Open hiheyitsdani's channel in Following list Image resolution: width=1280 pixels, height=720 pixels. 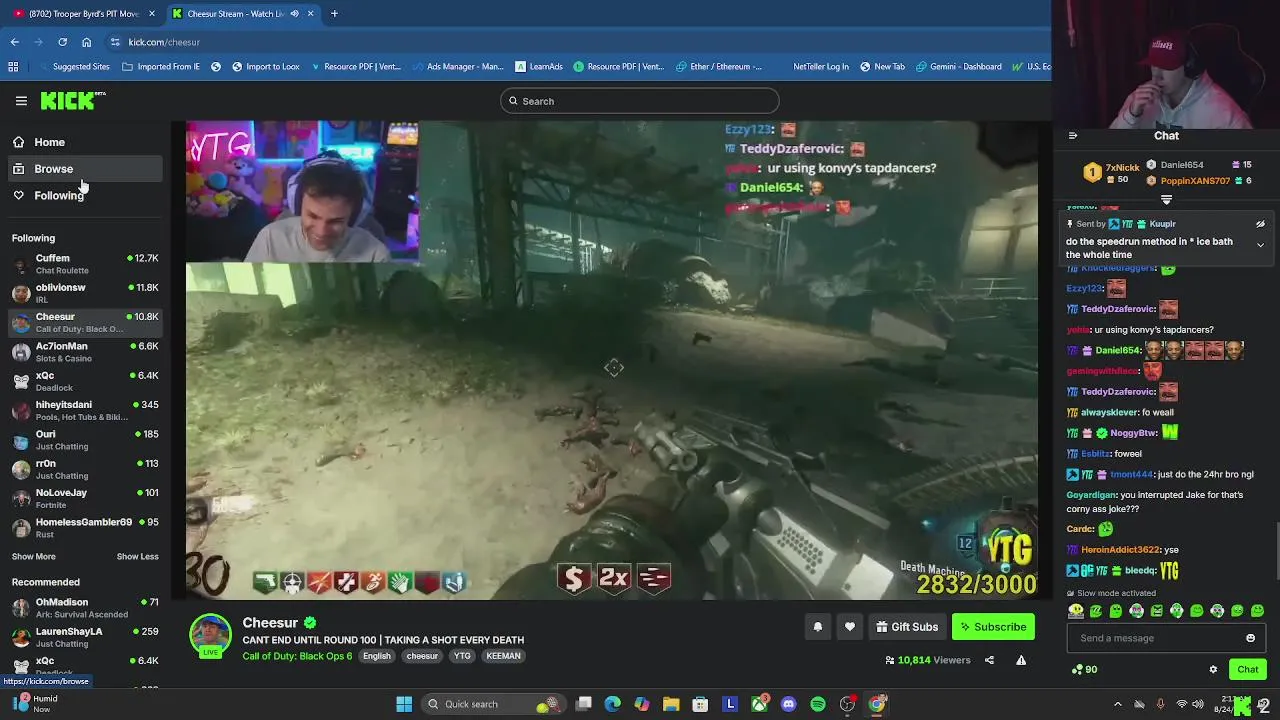point(85,410)
